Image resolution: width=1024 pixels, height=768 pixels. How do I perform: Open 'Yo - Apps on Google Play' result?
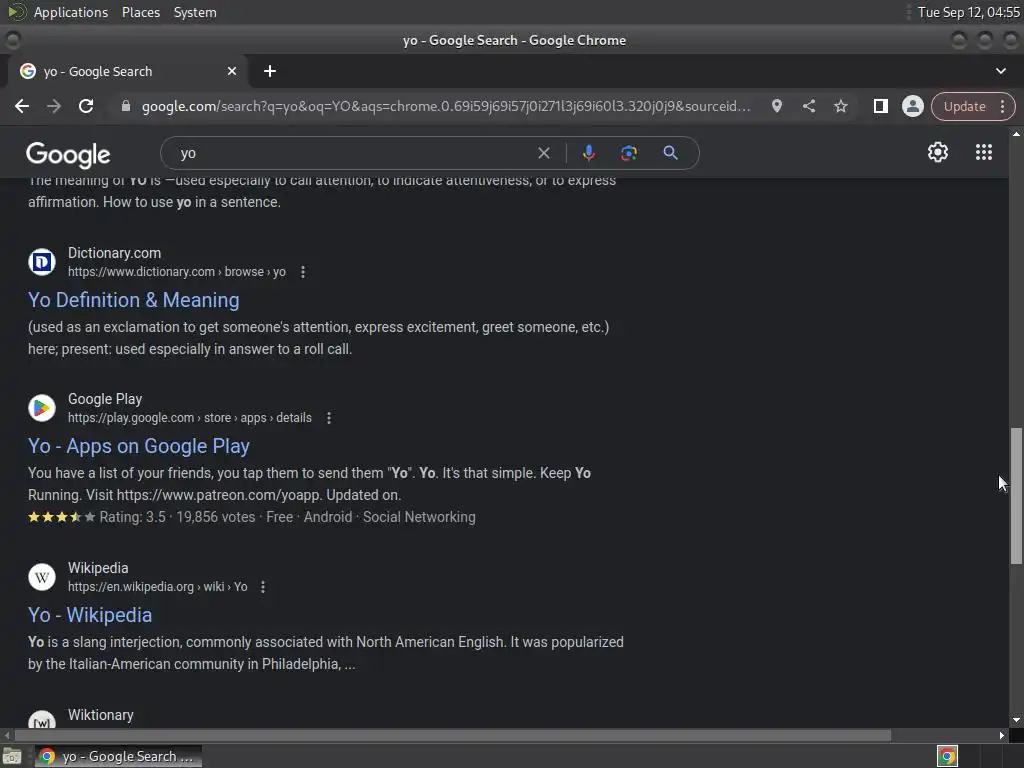coord(138,446)
